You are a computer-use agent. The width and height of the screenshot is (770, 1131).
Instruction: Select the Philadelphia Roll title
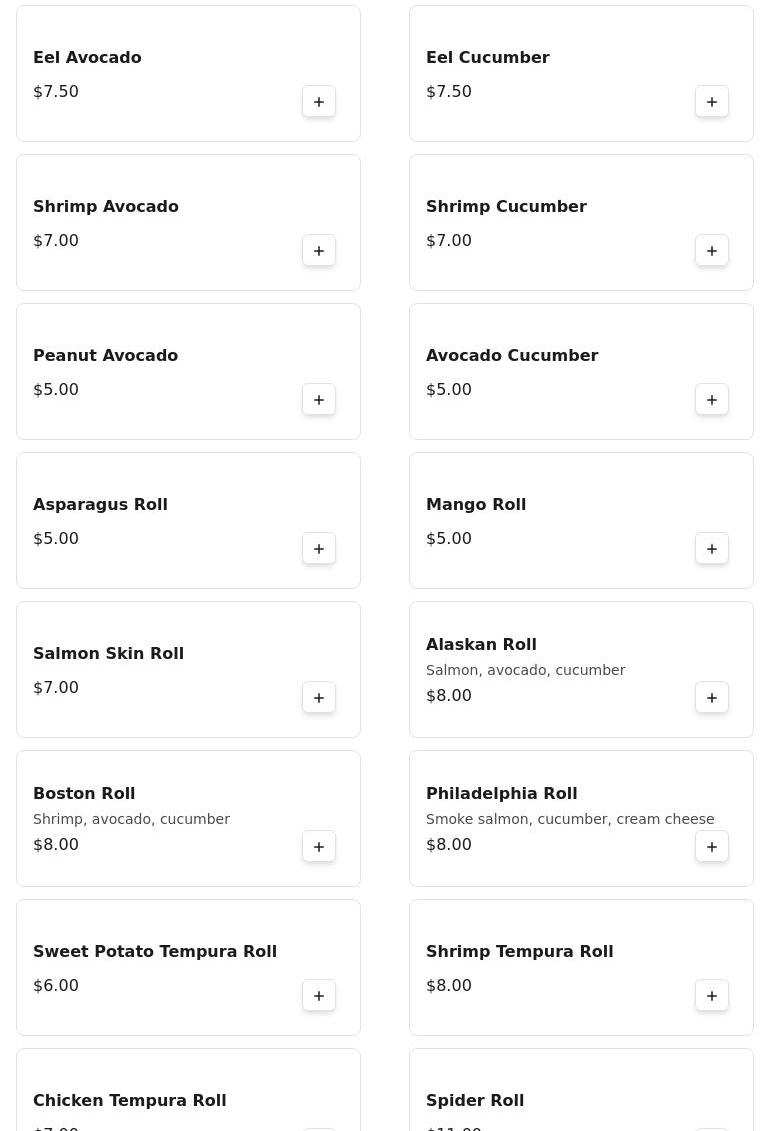(502, 793)
